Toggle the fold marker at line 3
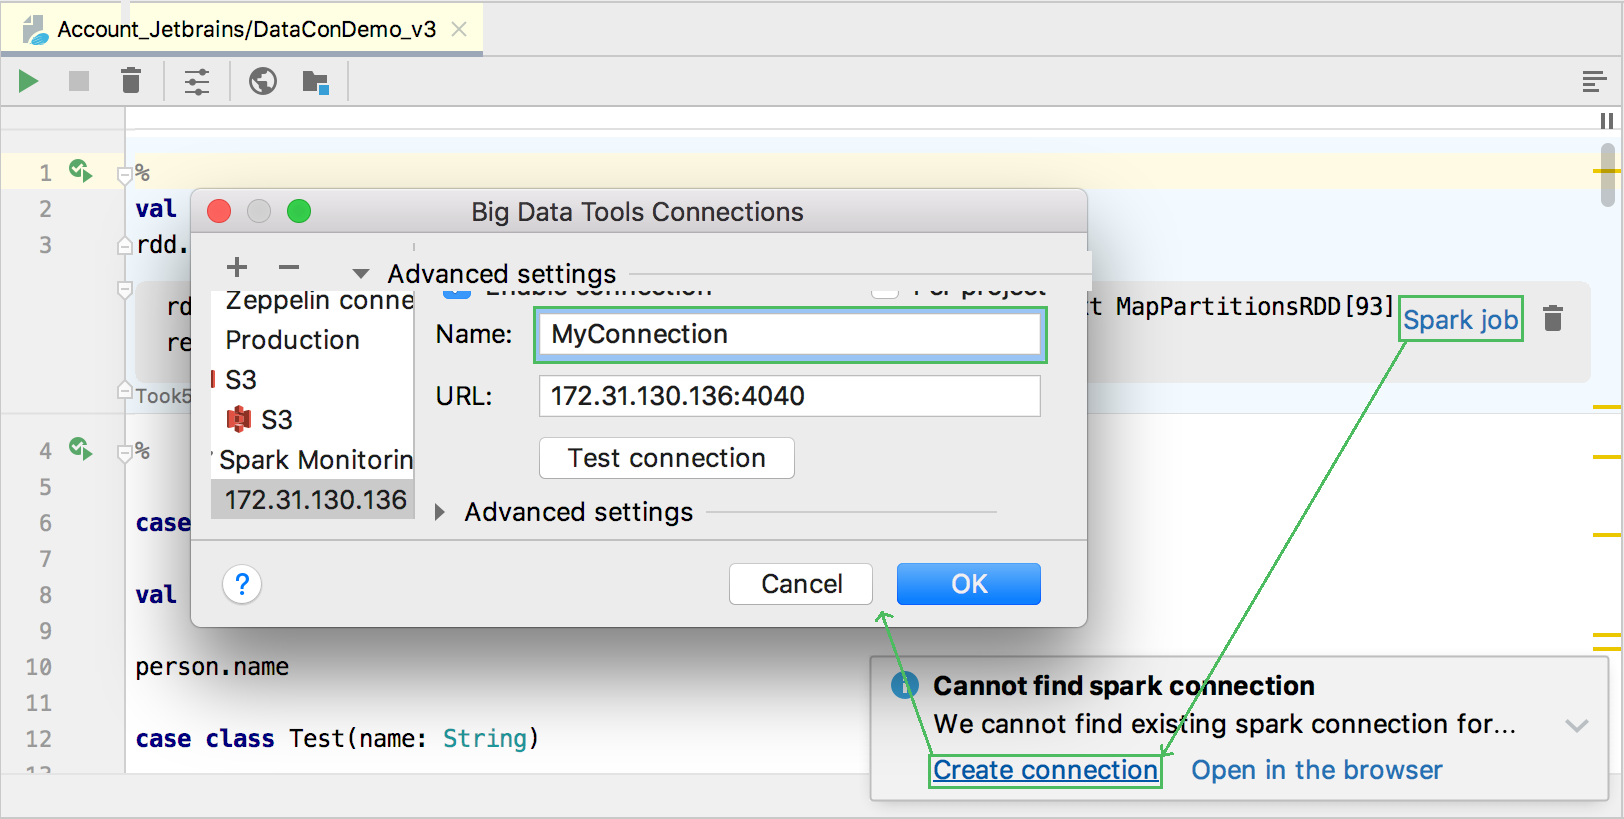The height and width of the screenshot is (819, 1624). tap(125, 245)
